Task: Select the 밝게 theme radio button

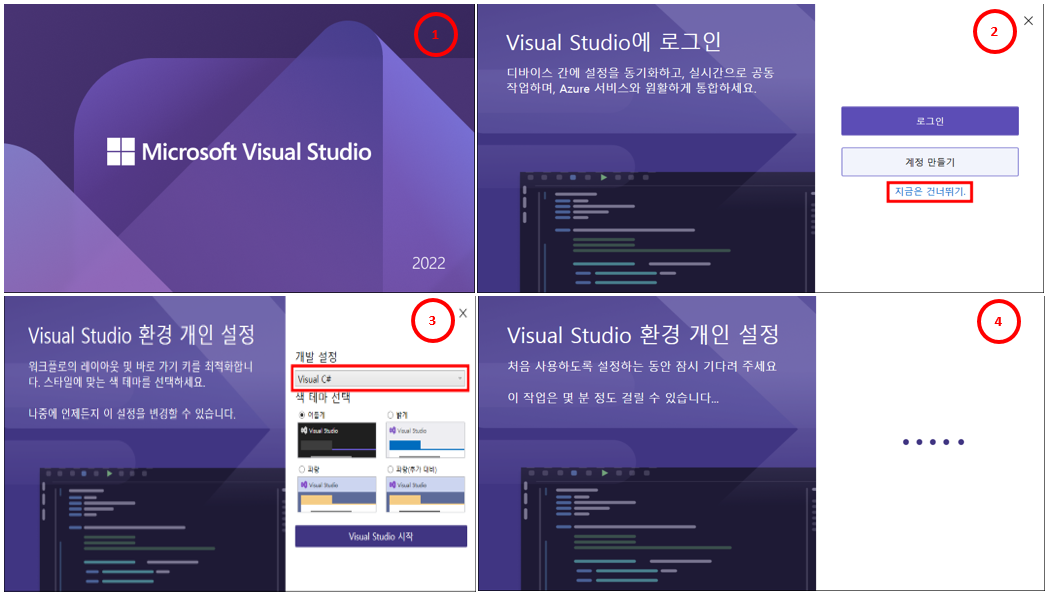Action: tap(390, 415)
